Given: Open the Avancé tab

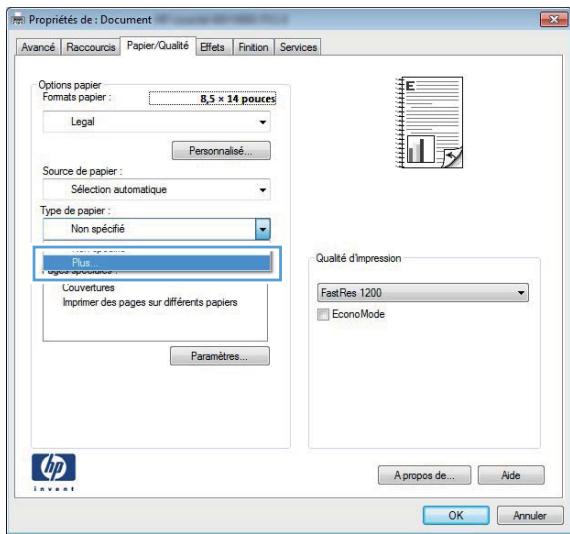Looking at the screenshot, I should [38, 47].
